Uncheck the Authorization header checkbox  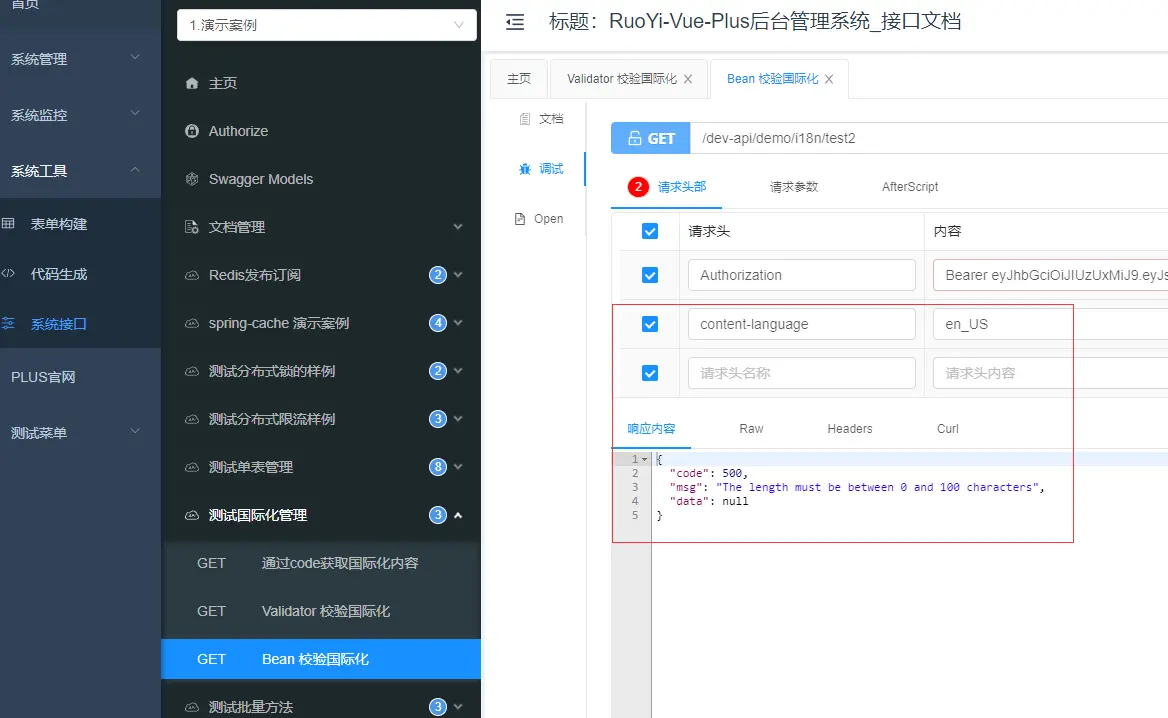click(650, 275)
